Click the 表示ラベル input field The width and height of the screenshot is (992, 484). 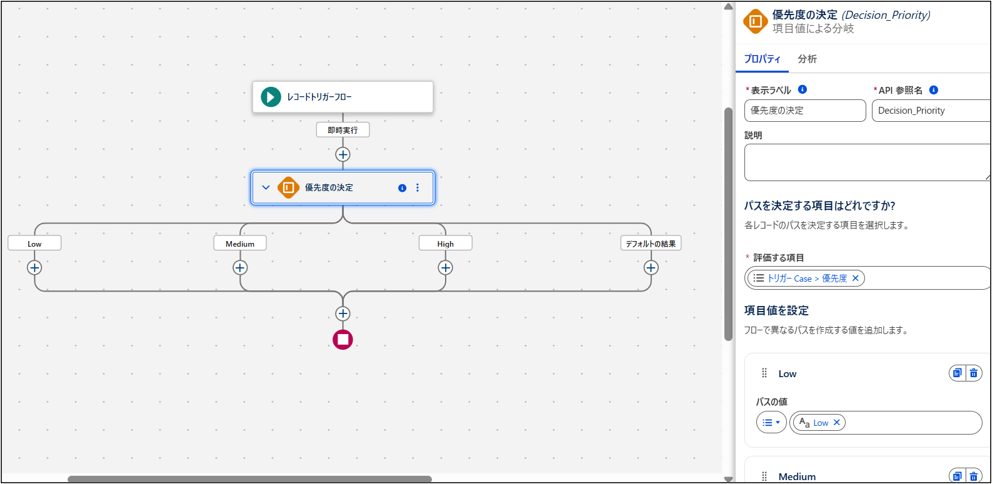coord(804,111)
